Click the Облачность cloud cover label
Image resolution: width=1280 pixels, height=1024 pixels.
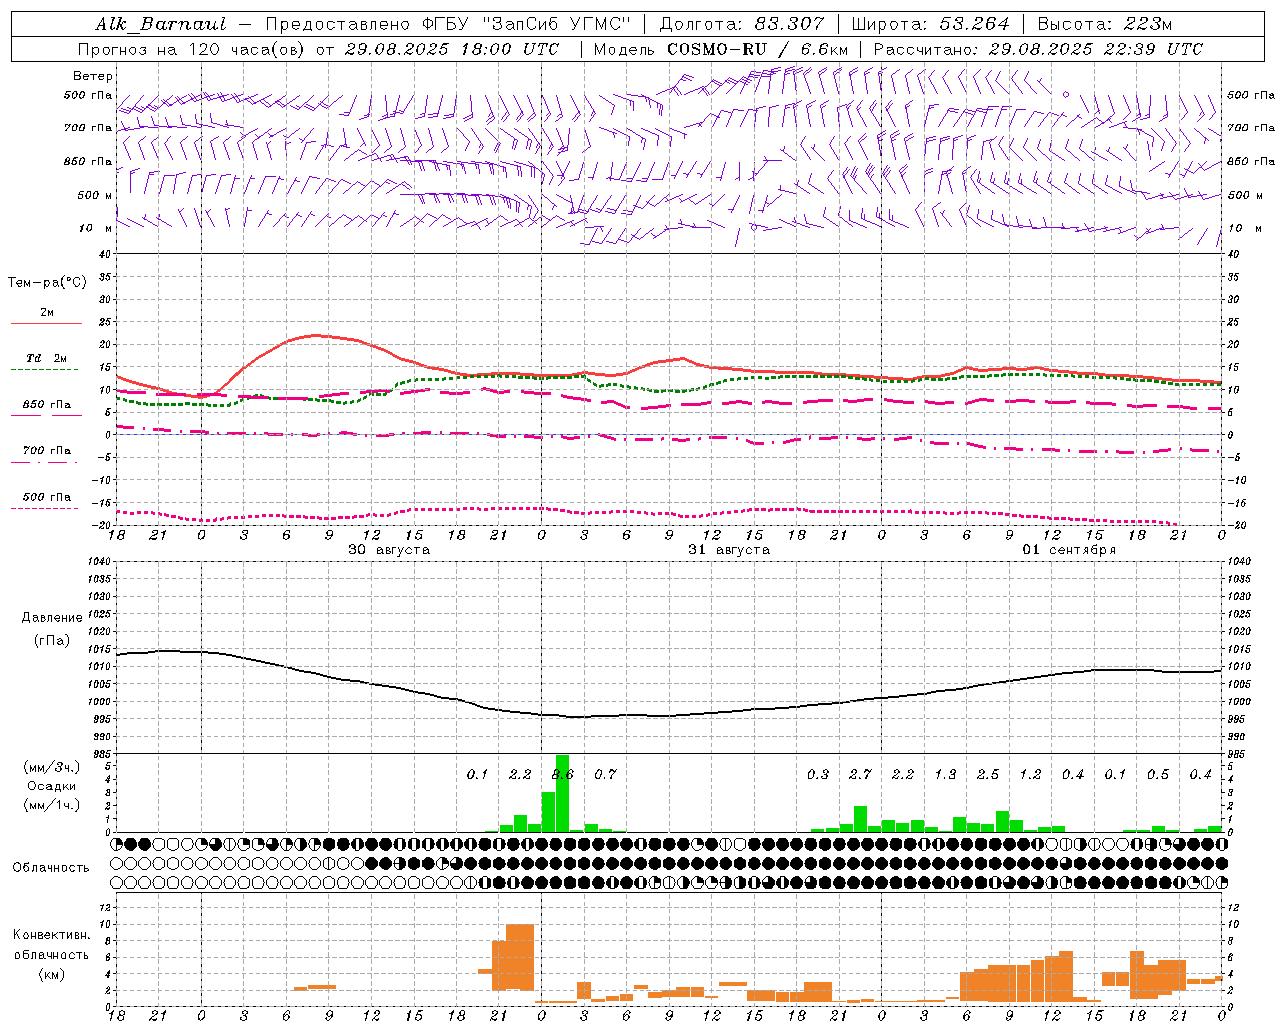pyautogui.click(x=51, y=867)
